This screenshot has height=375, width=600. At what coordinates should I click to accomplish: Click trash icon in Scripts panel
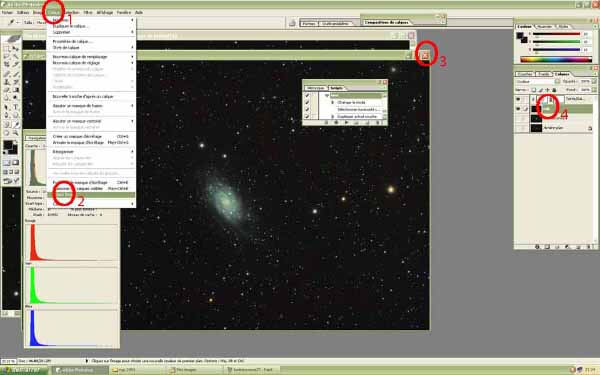pos(378,122)
